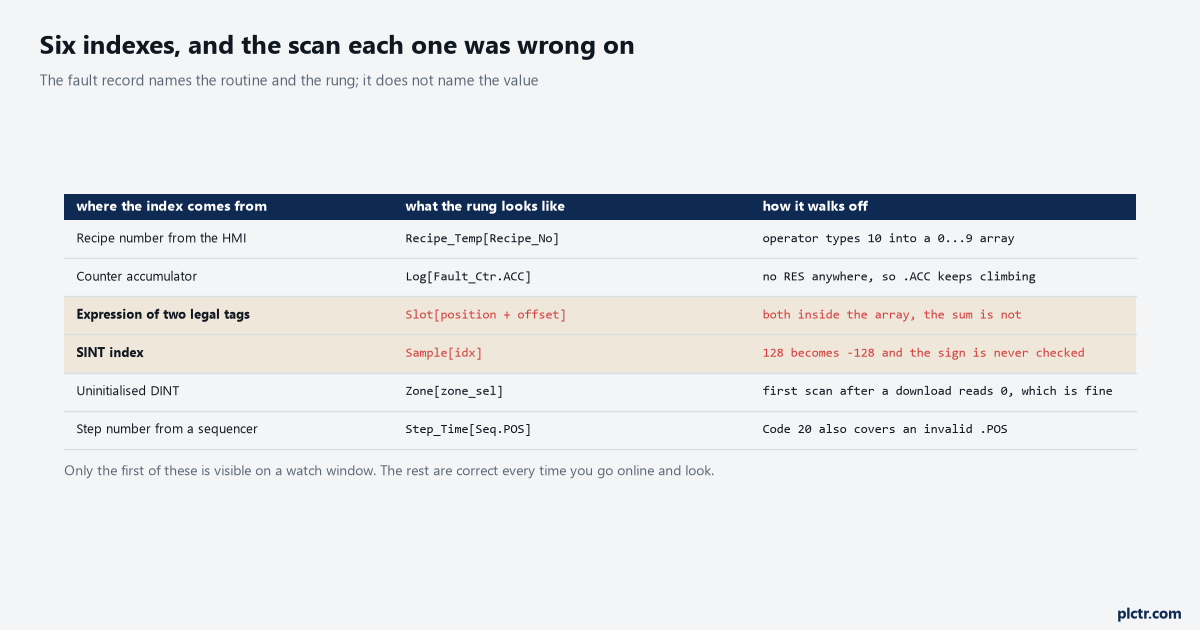Screen dimensions: 1200x630
Task: Click the slide title about six indexes
Action: (x=337, y=45)
